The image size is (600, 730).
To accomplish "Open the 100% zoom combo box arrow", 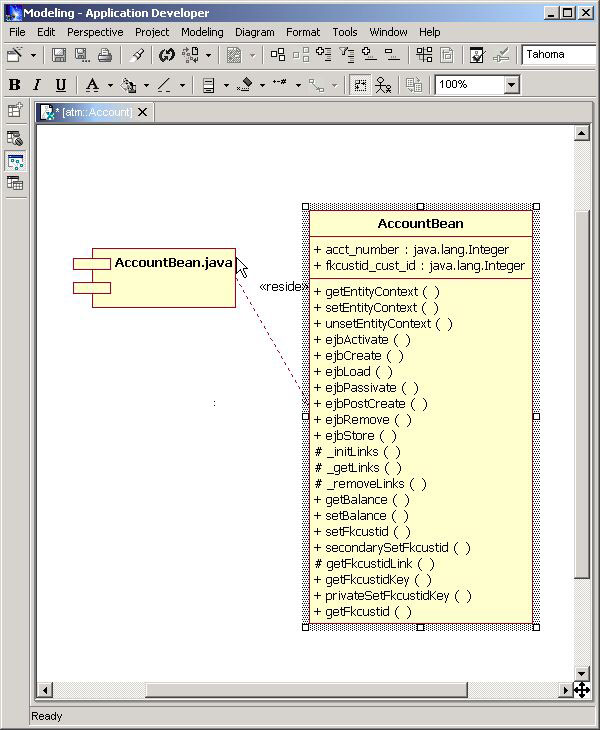I will pos(512,85).
